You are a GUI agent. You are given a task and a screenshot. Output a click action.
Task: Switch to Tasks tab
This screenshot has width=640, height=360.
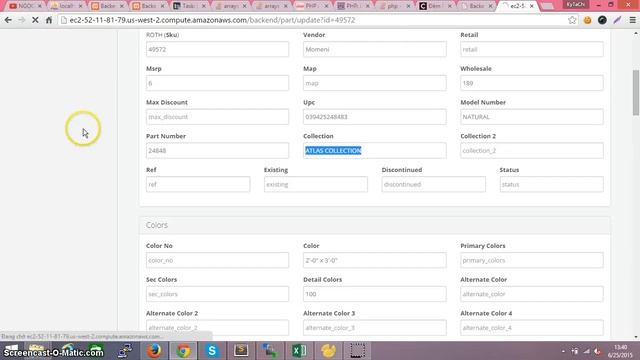point(189,6)
